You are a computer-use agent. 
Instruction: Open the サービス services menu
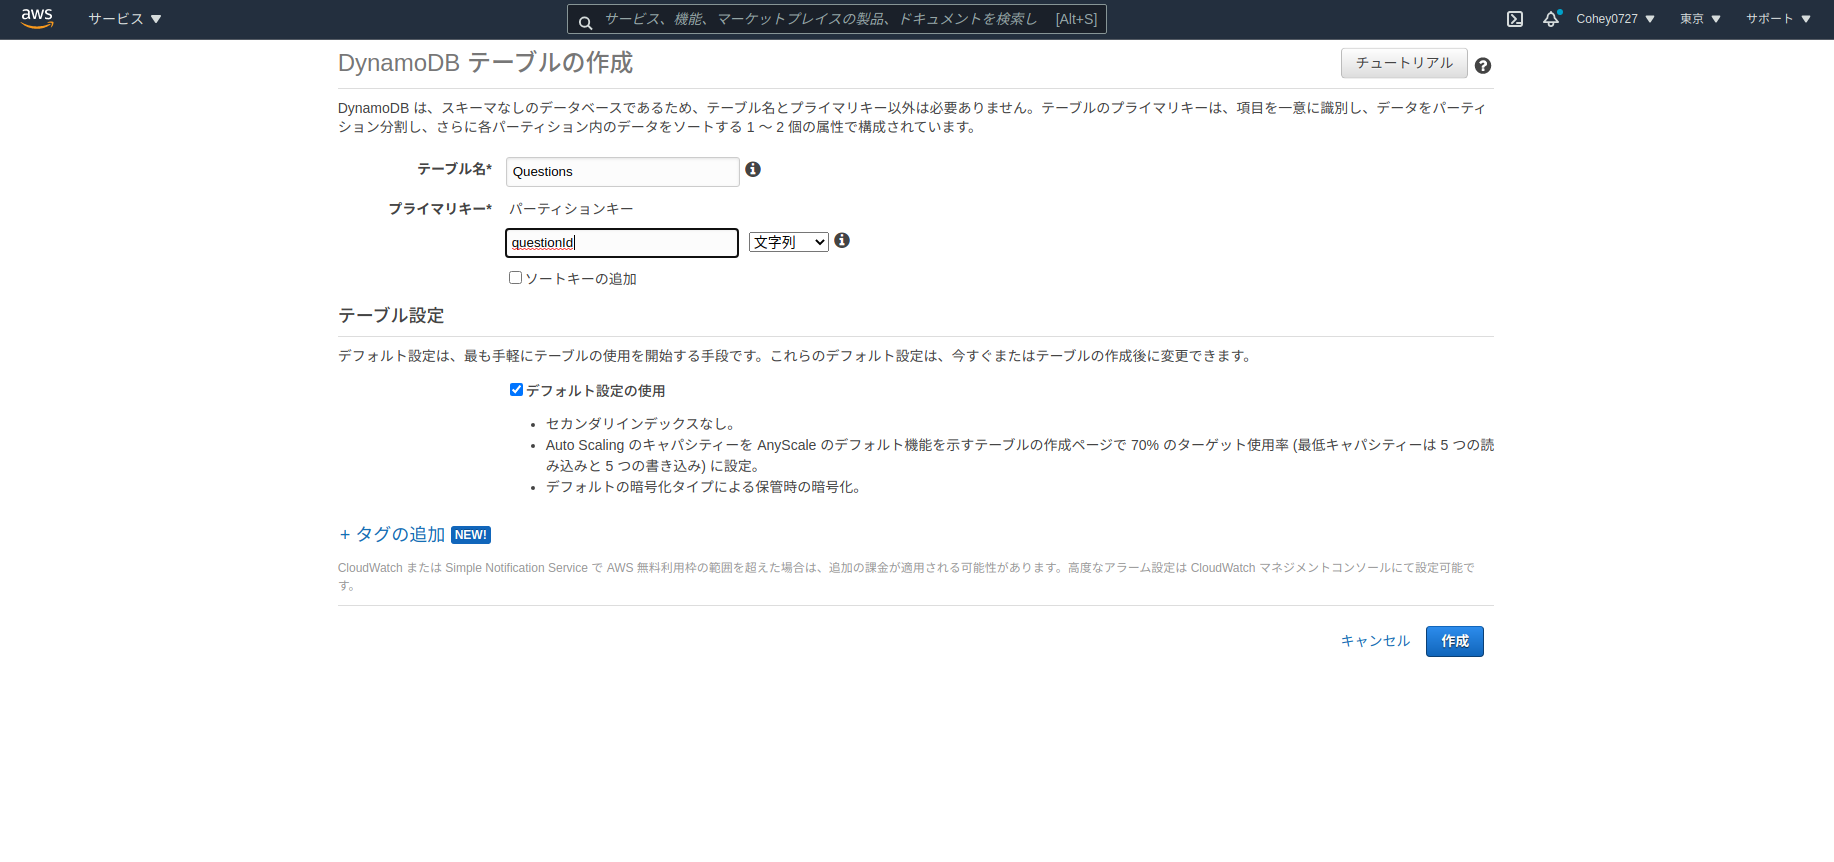pos(125,19)
